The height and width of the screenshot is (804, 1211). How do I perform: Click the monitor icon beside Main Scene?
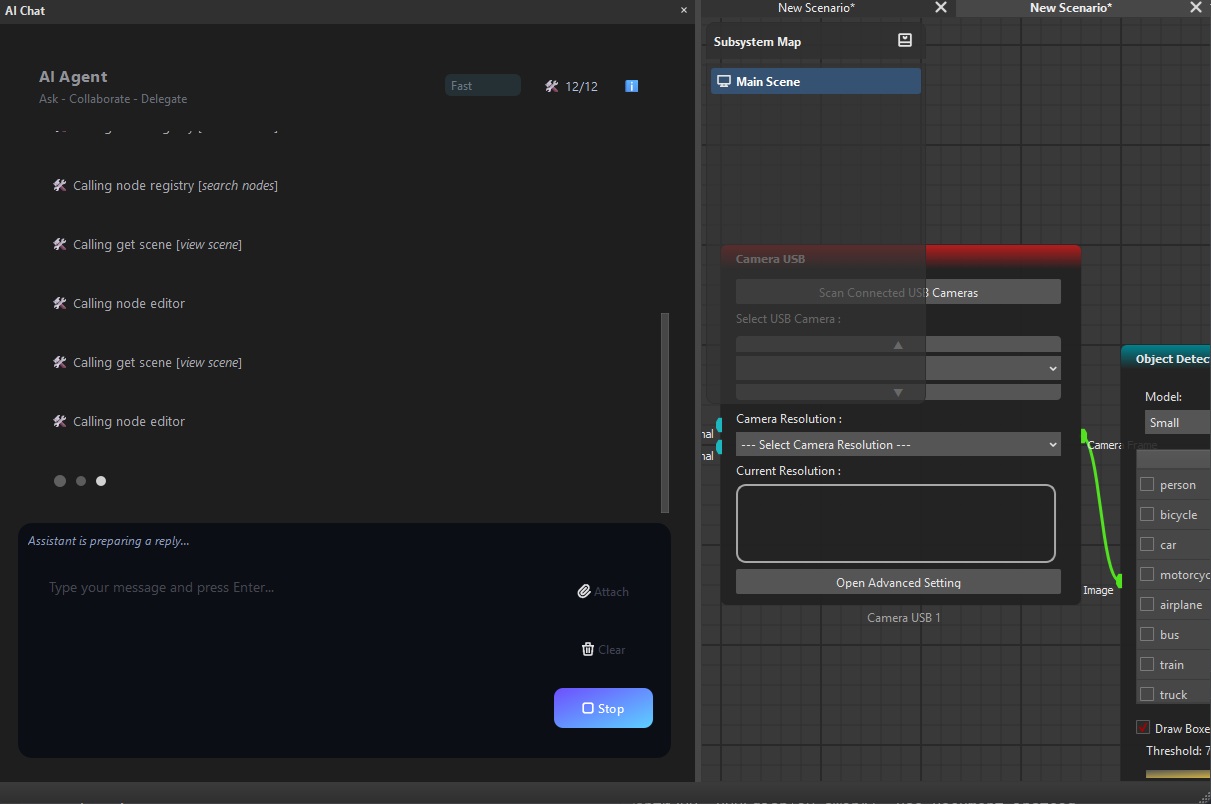[723, 81]
